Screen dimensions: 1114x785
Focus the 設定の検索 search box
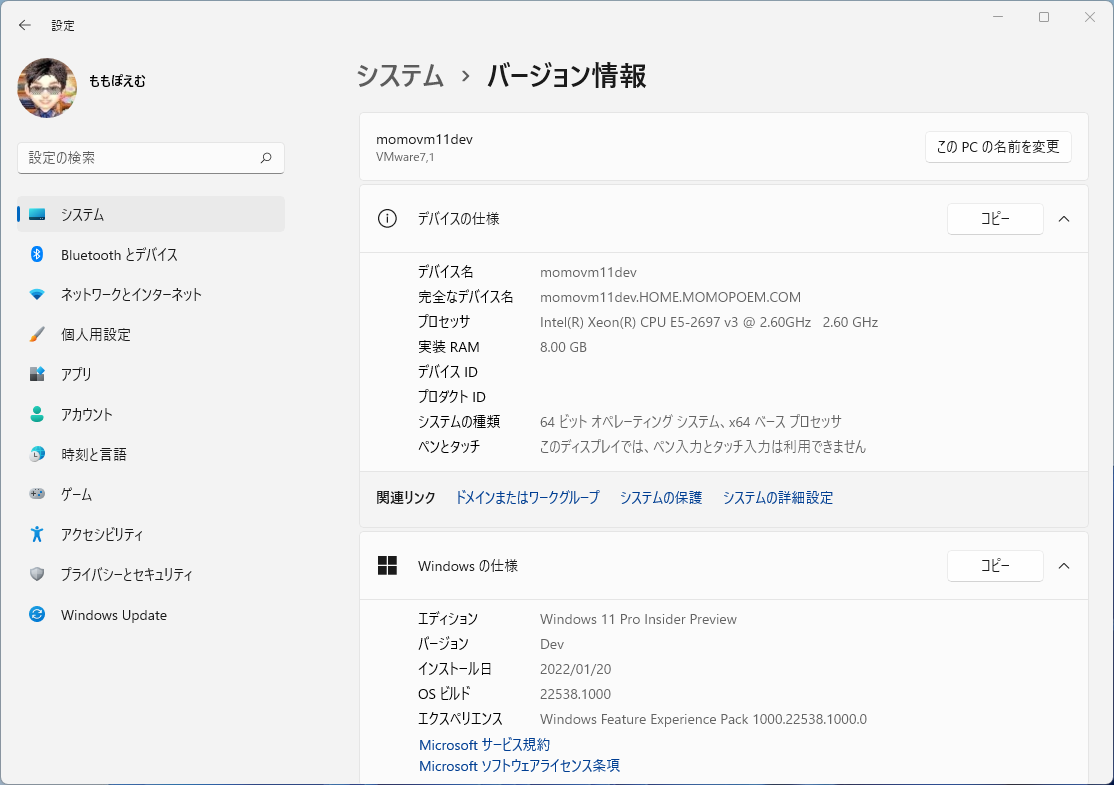pyautogui.click(x=151, y=158)
